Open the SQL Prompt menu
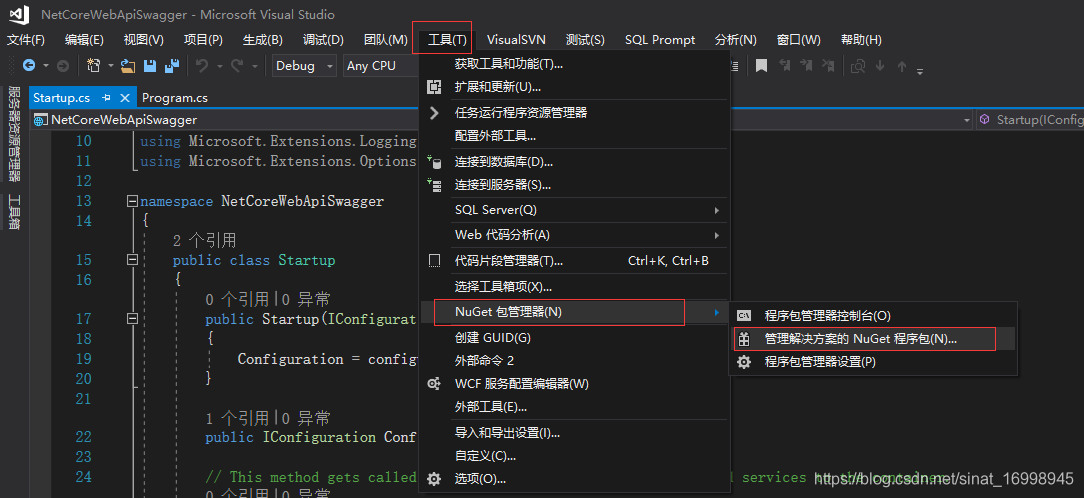Viewport: 1084px width, 498px height. point(660,39)
